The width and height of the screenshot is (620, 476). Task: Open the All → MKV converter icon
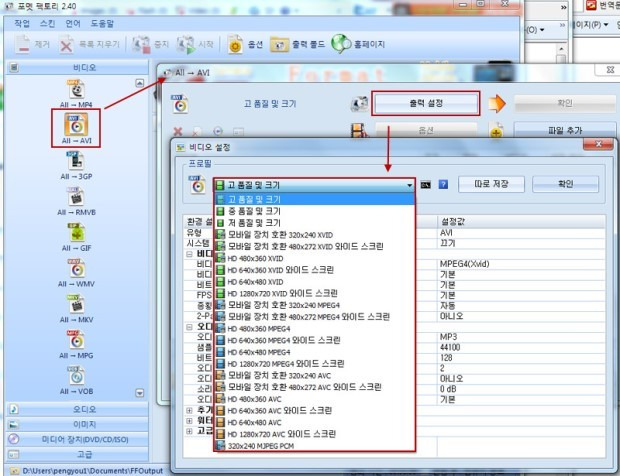click(x=76, y=304)
